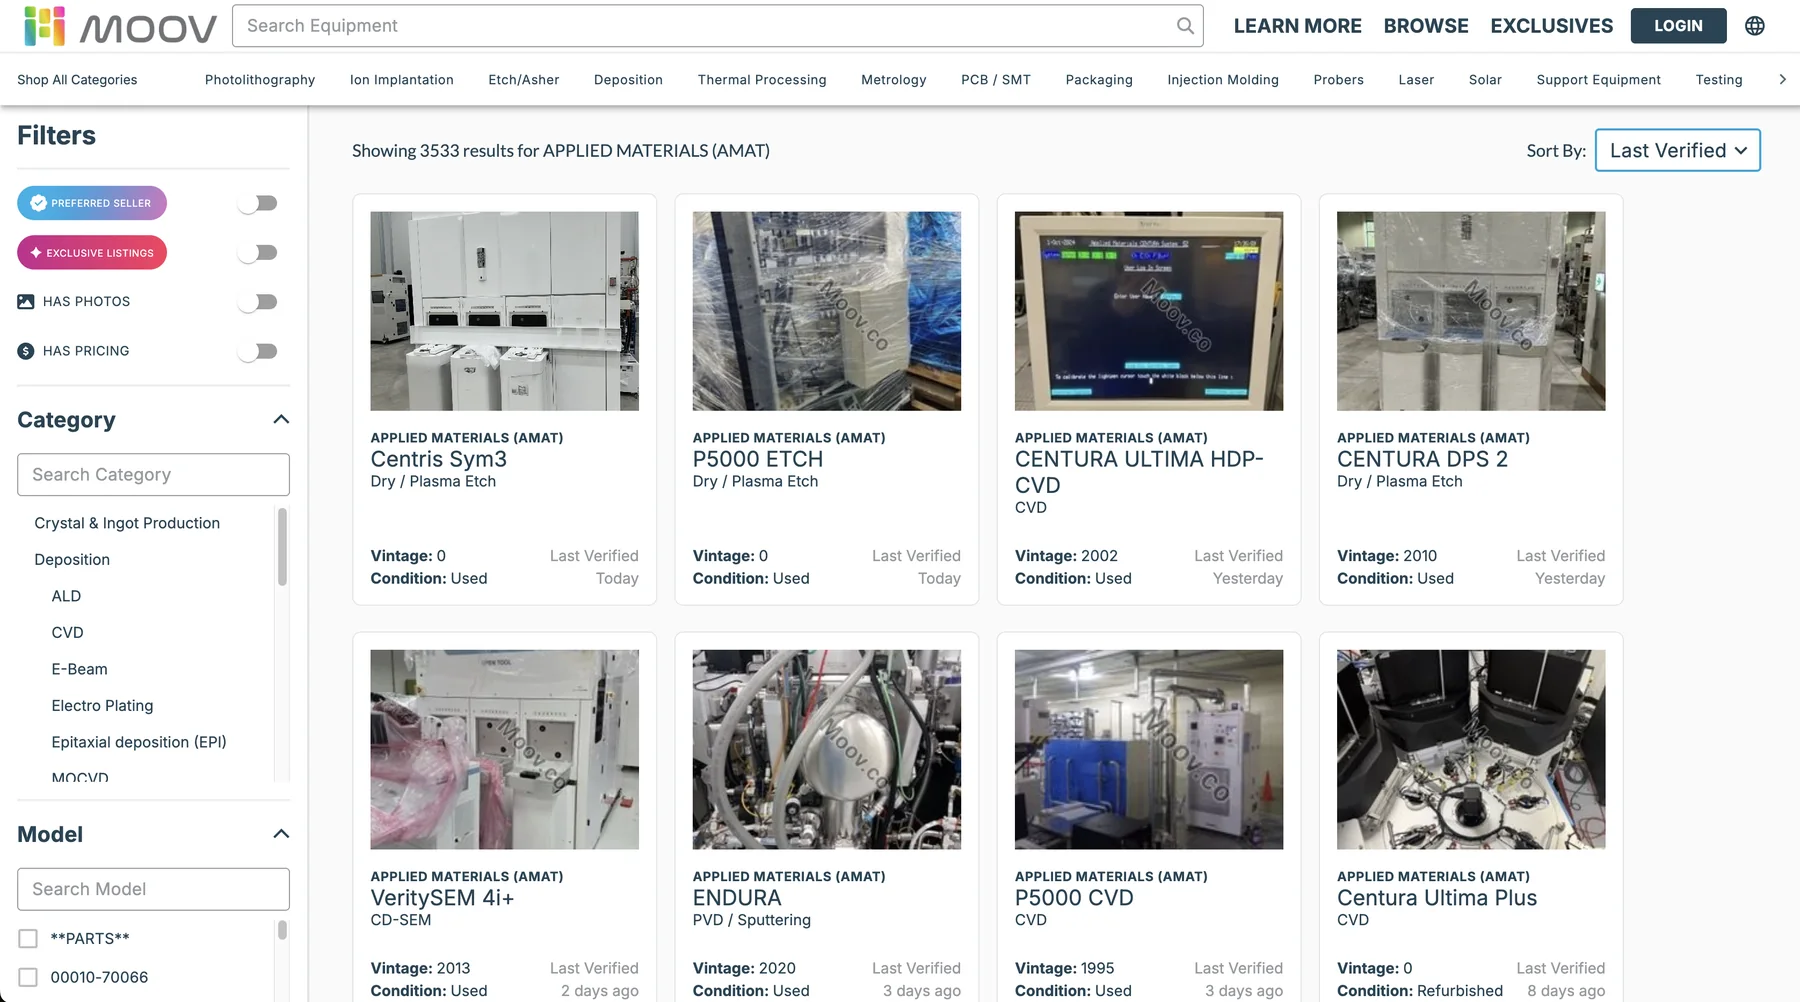Click the Category list scrollbar
Screen dimensions: 1800x1002
point(282,546)
